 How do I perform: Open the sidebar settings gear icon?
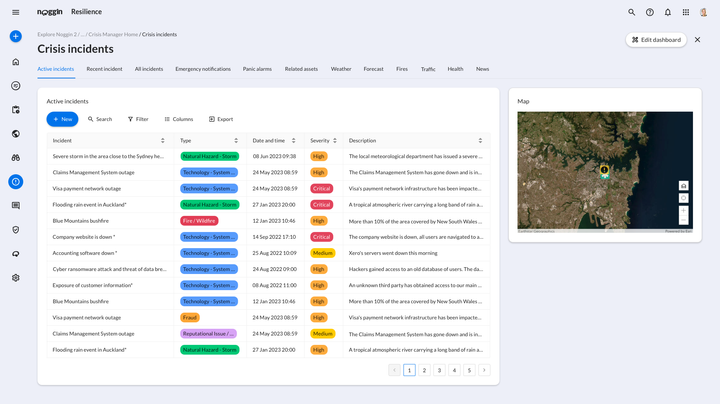click(x=16, y=278)
